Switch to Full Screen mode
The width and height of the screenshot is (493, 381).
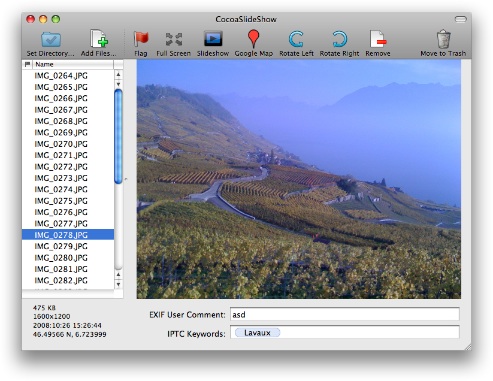click(x=173, y=39)
